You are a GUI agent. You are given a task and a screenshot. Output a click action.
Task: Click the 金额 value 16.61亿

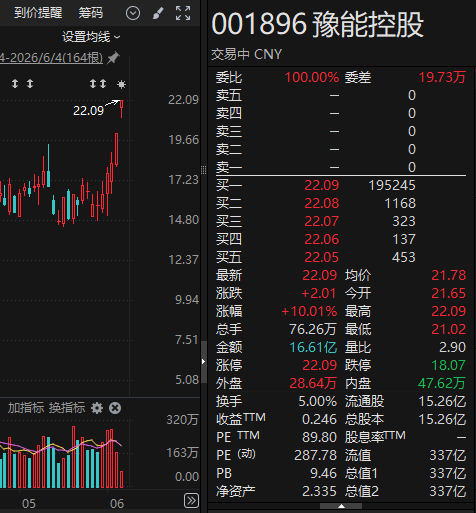tap(313, 347)
